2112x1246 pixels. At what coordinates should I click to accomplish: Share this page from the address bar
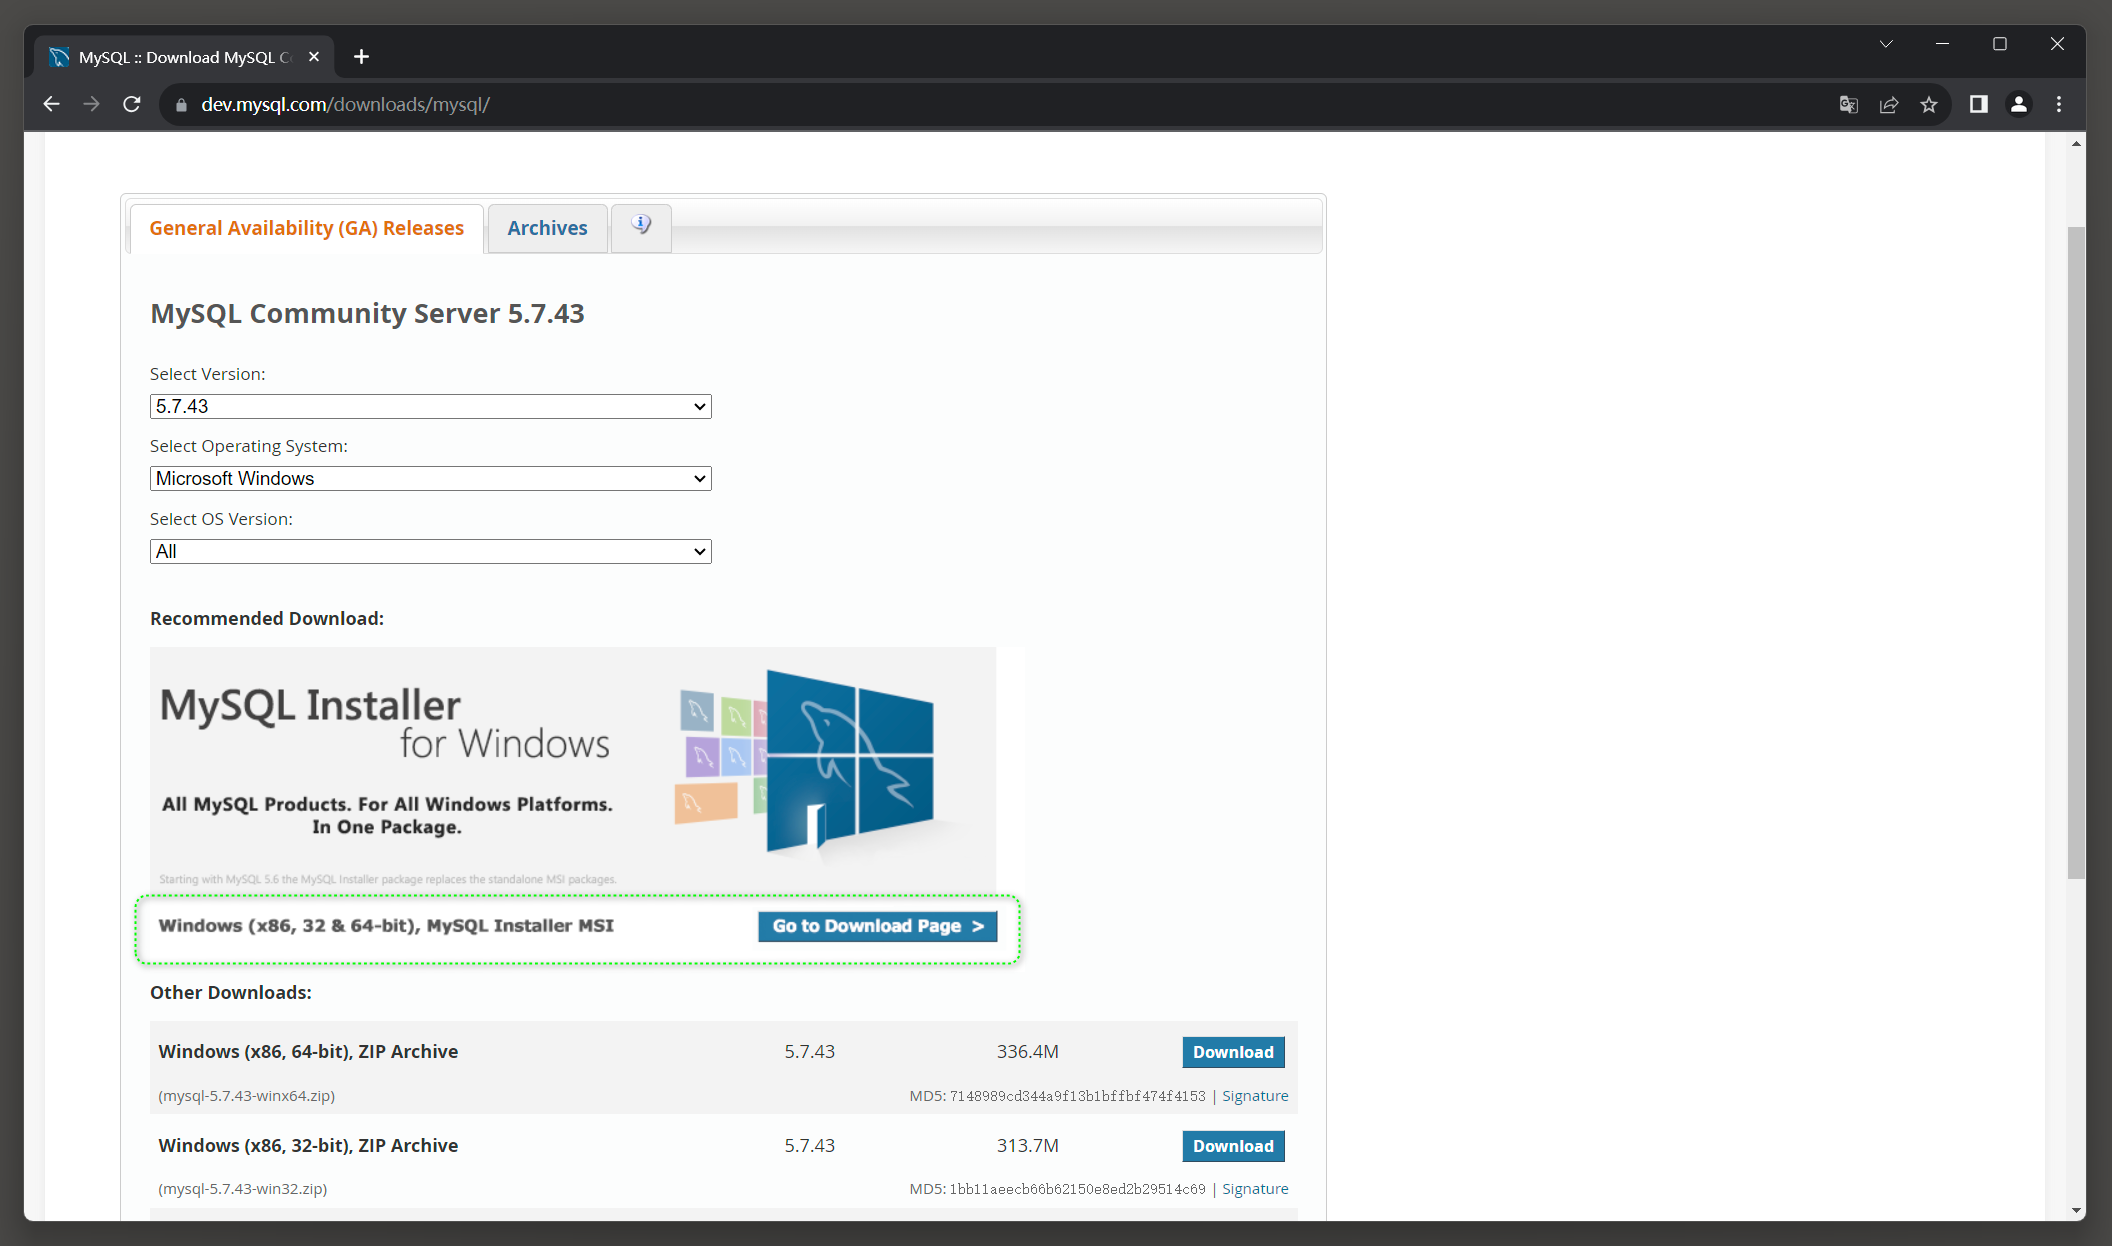click(x=1889, y=105)
